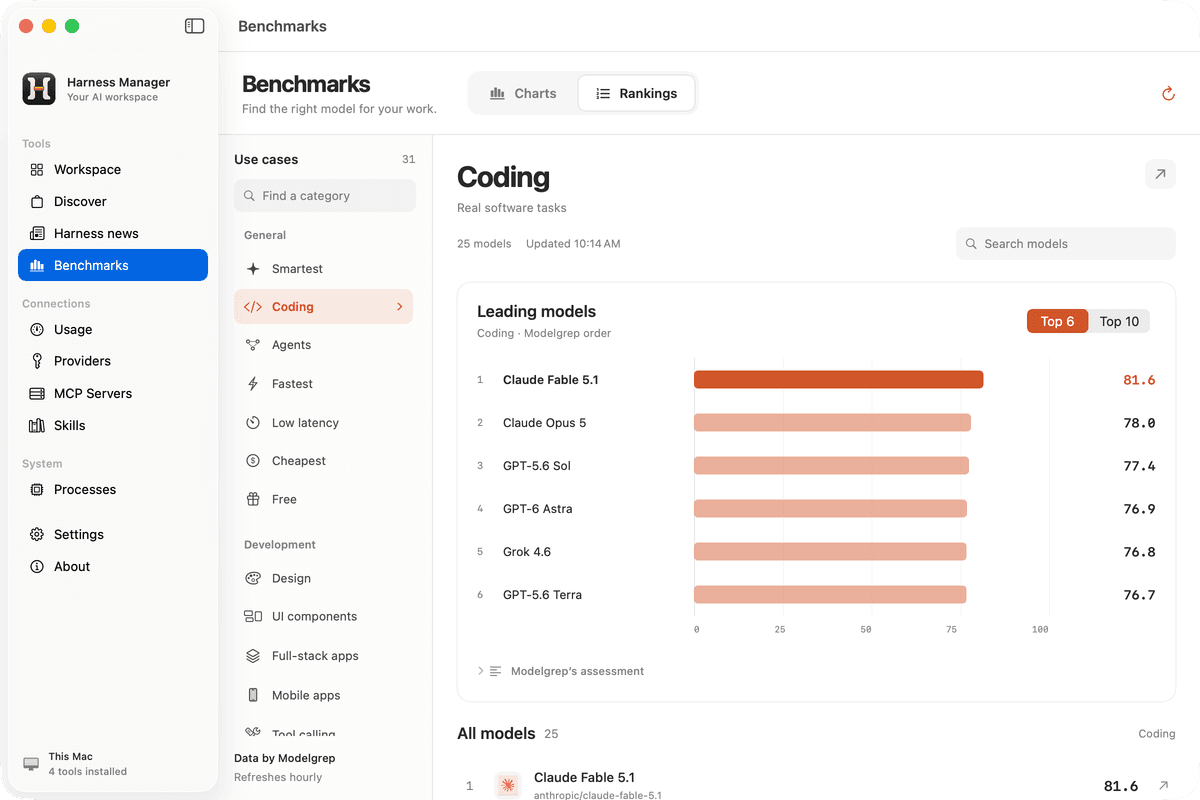1200x800 pixels.
Task: Click the Leading models heading
Action: point(536,311)
